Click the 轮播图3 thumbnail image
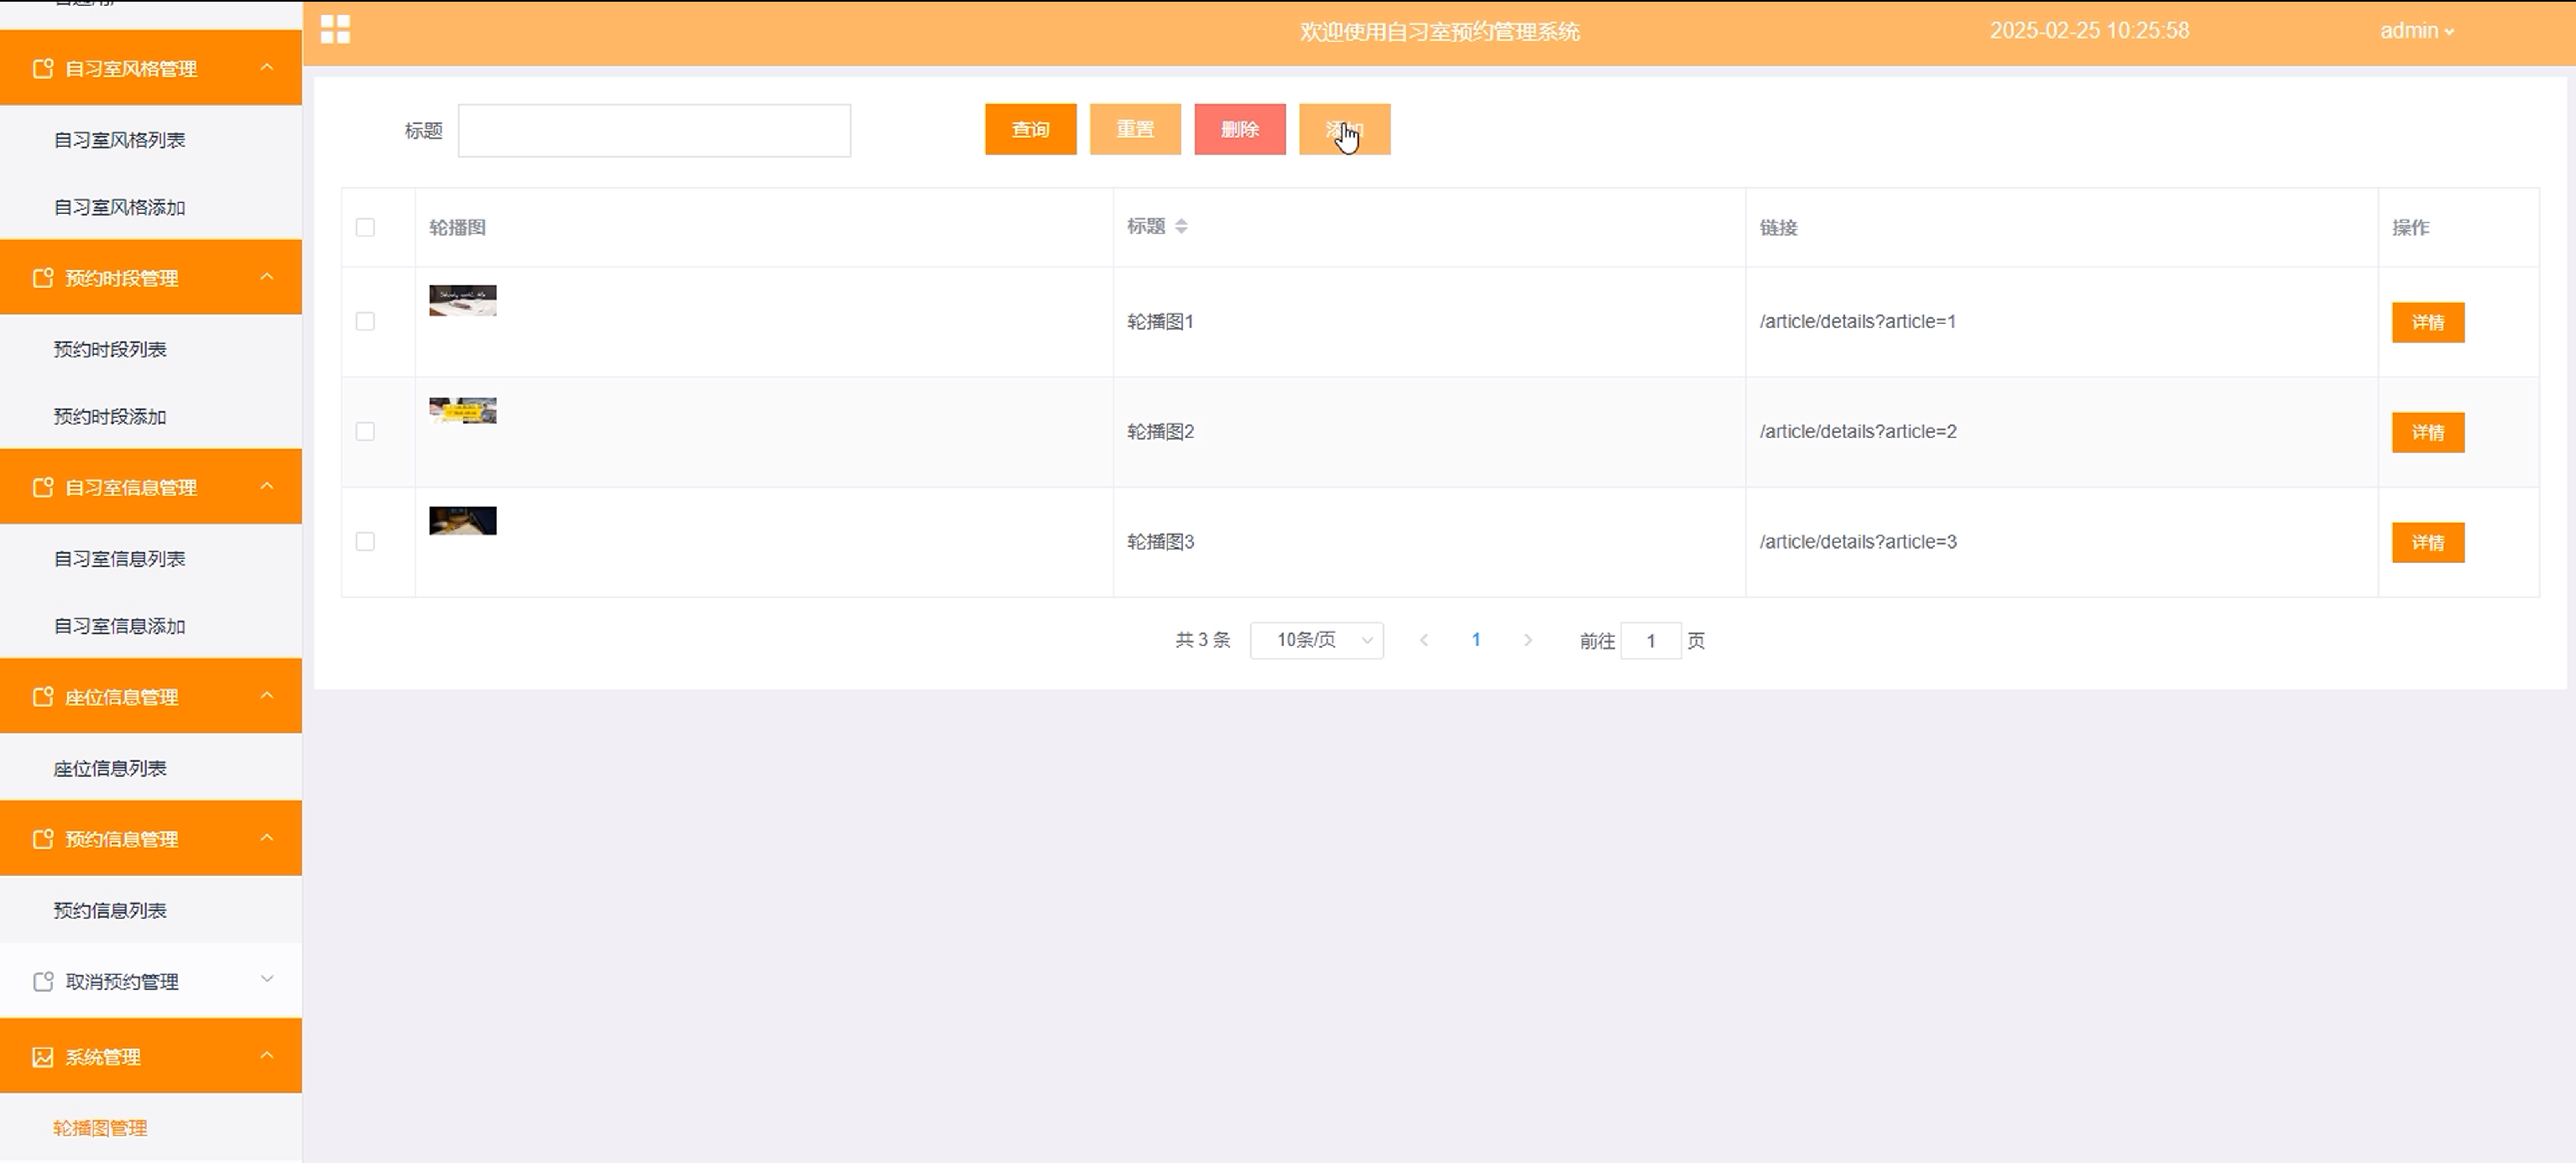 coord(462,521)
